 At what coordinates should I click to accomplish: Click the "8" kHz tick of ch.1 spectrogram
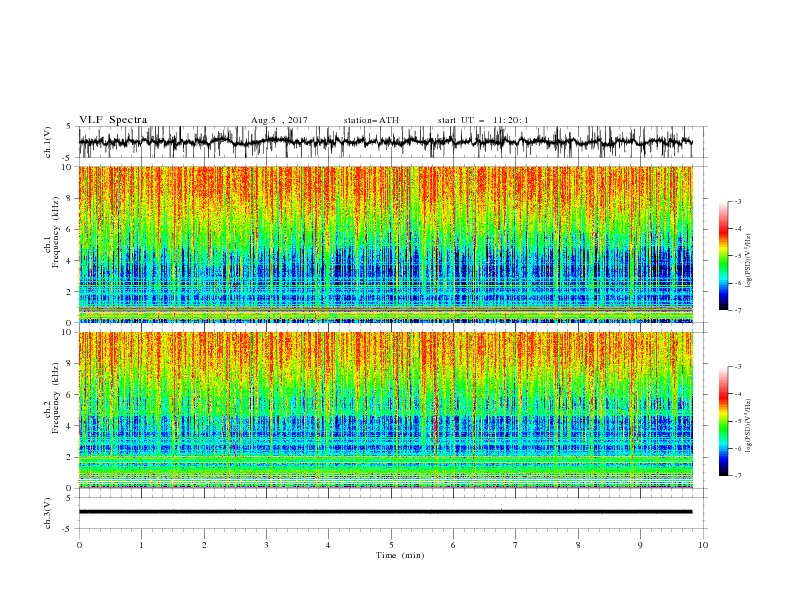(x=71, y=198)
